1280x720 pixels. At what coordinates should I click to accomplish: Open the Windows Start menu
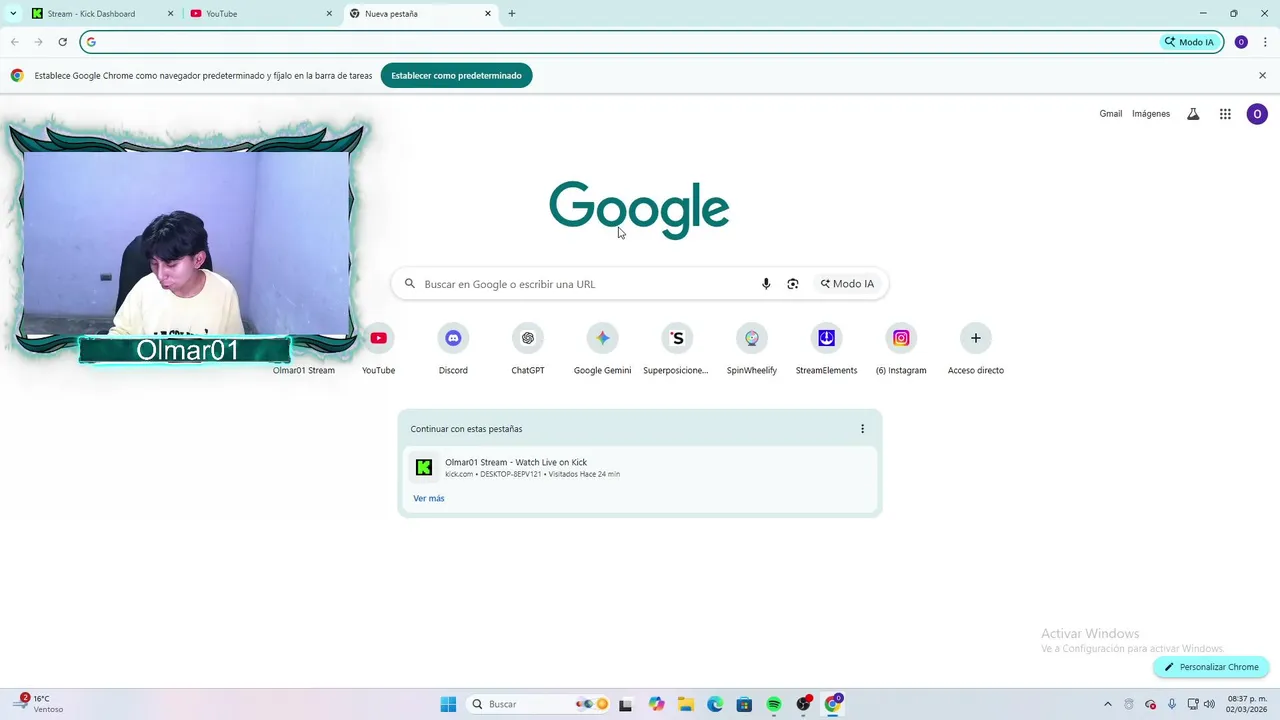448,704
